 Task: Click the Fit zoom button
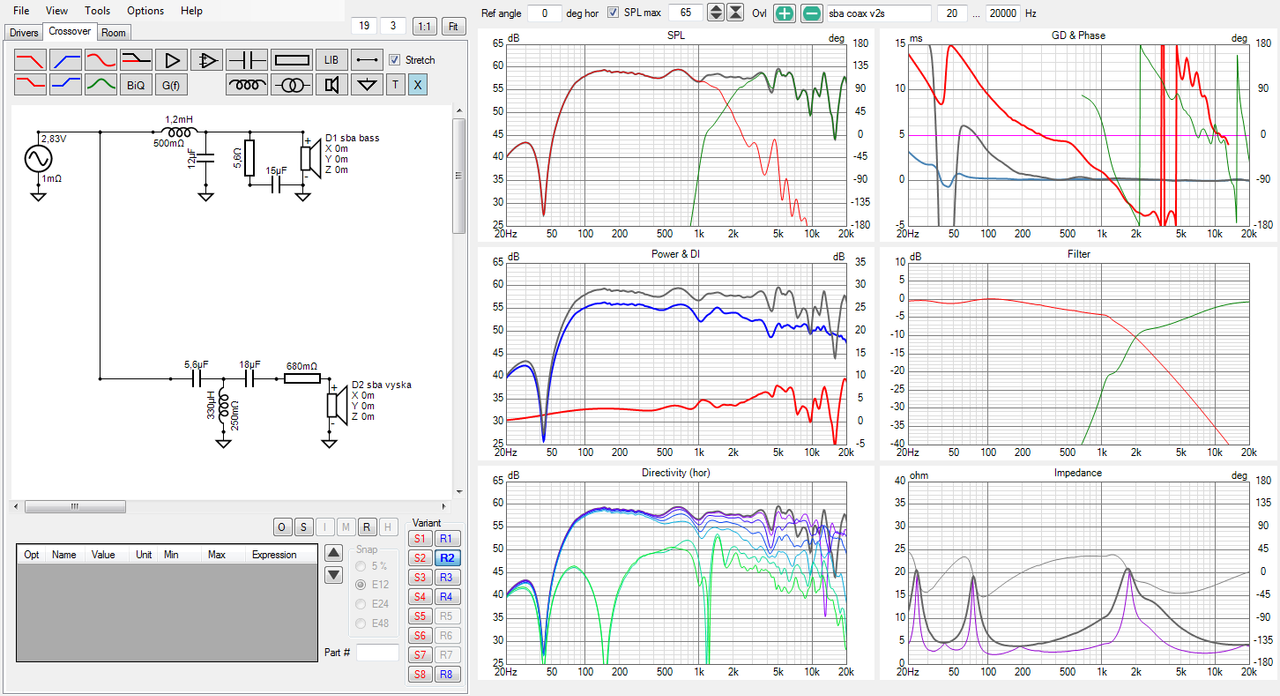pos(454,26)
